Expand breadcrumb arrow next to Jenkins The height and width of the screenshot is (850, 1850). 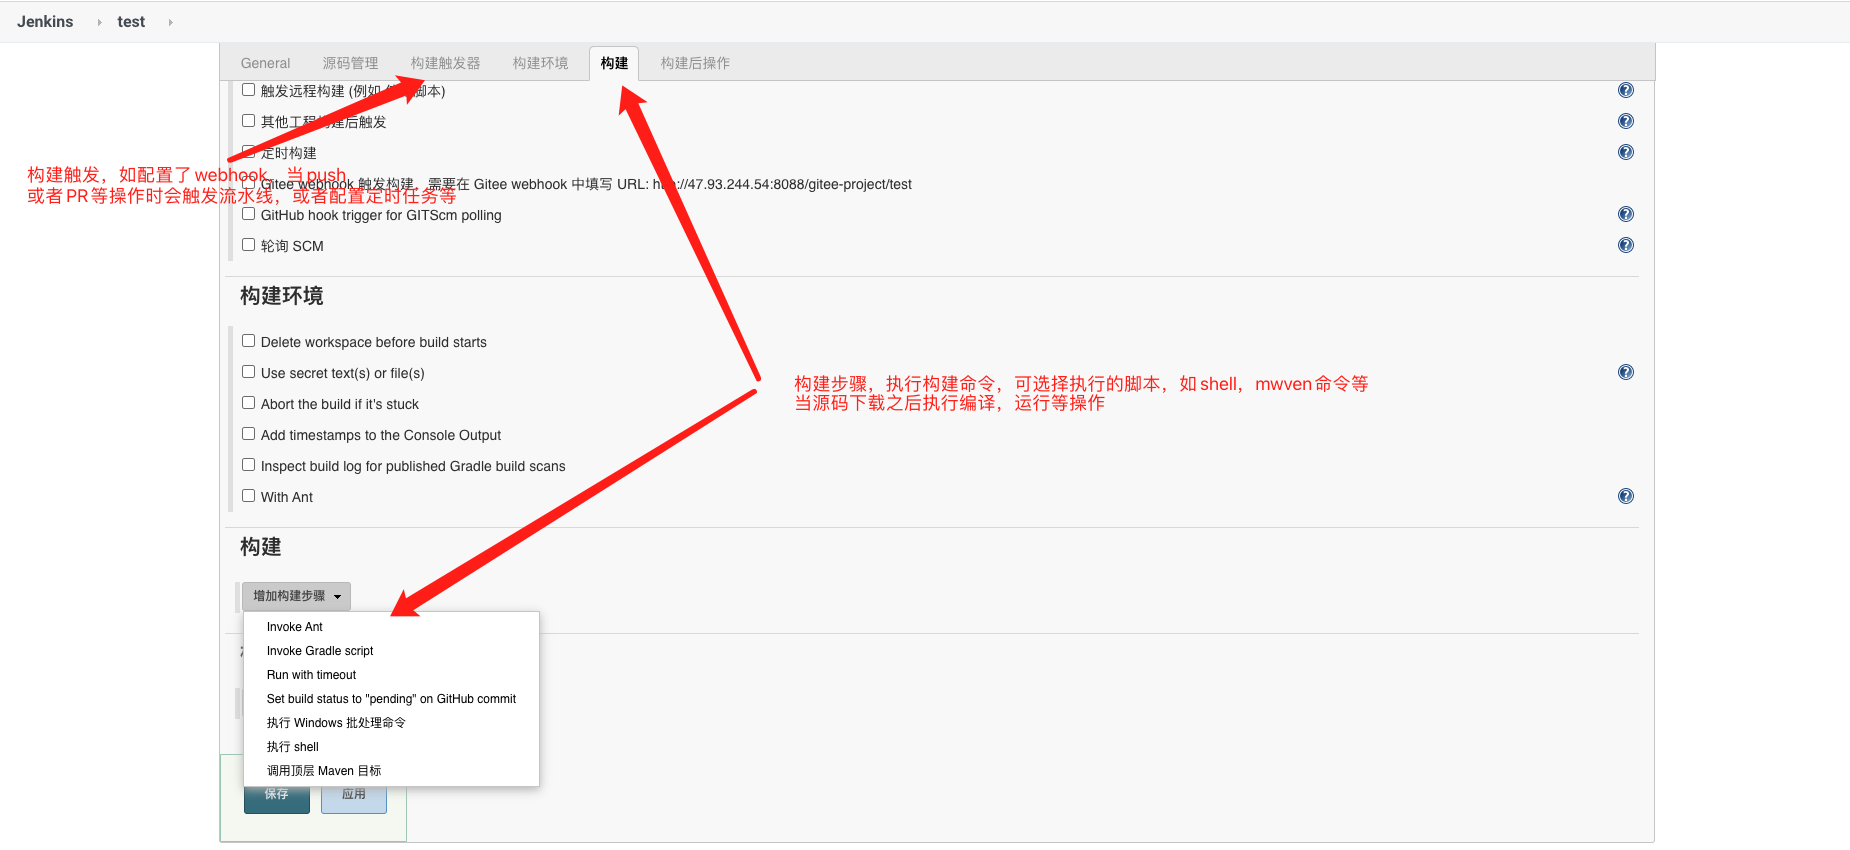pyautogui.click(x=99, y=22)
